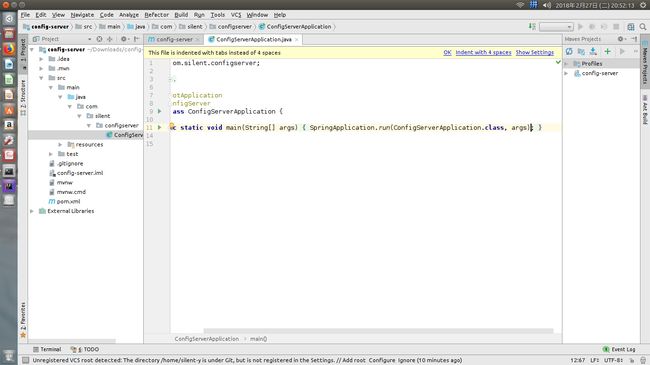Open the File menu
Image resolution: width=650 pixels, height=365 pixels.
pos(25,15)
